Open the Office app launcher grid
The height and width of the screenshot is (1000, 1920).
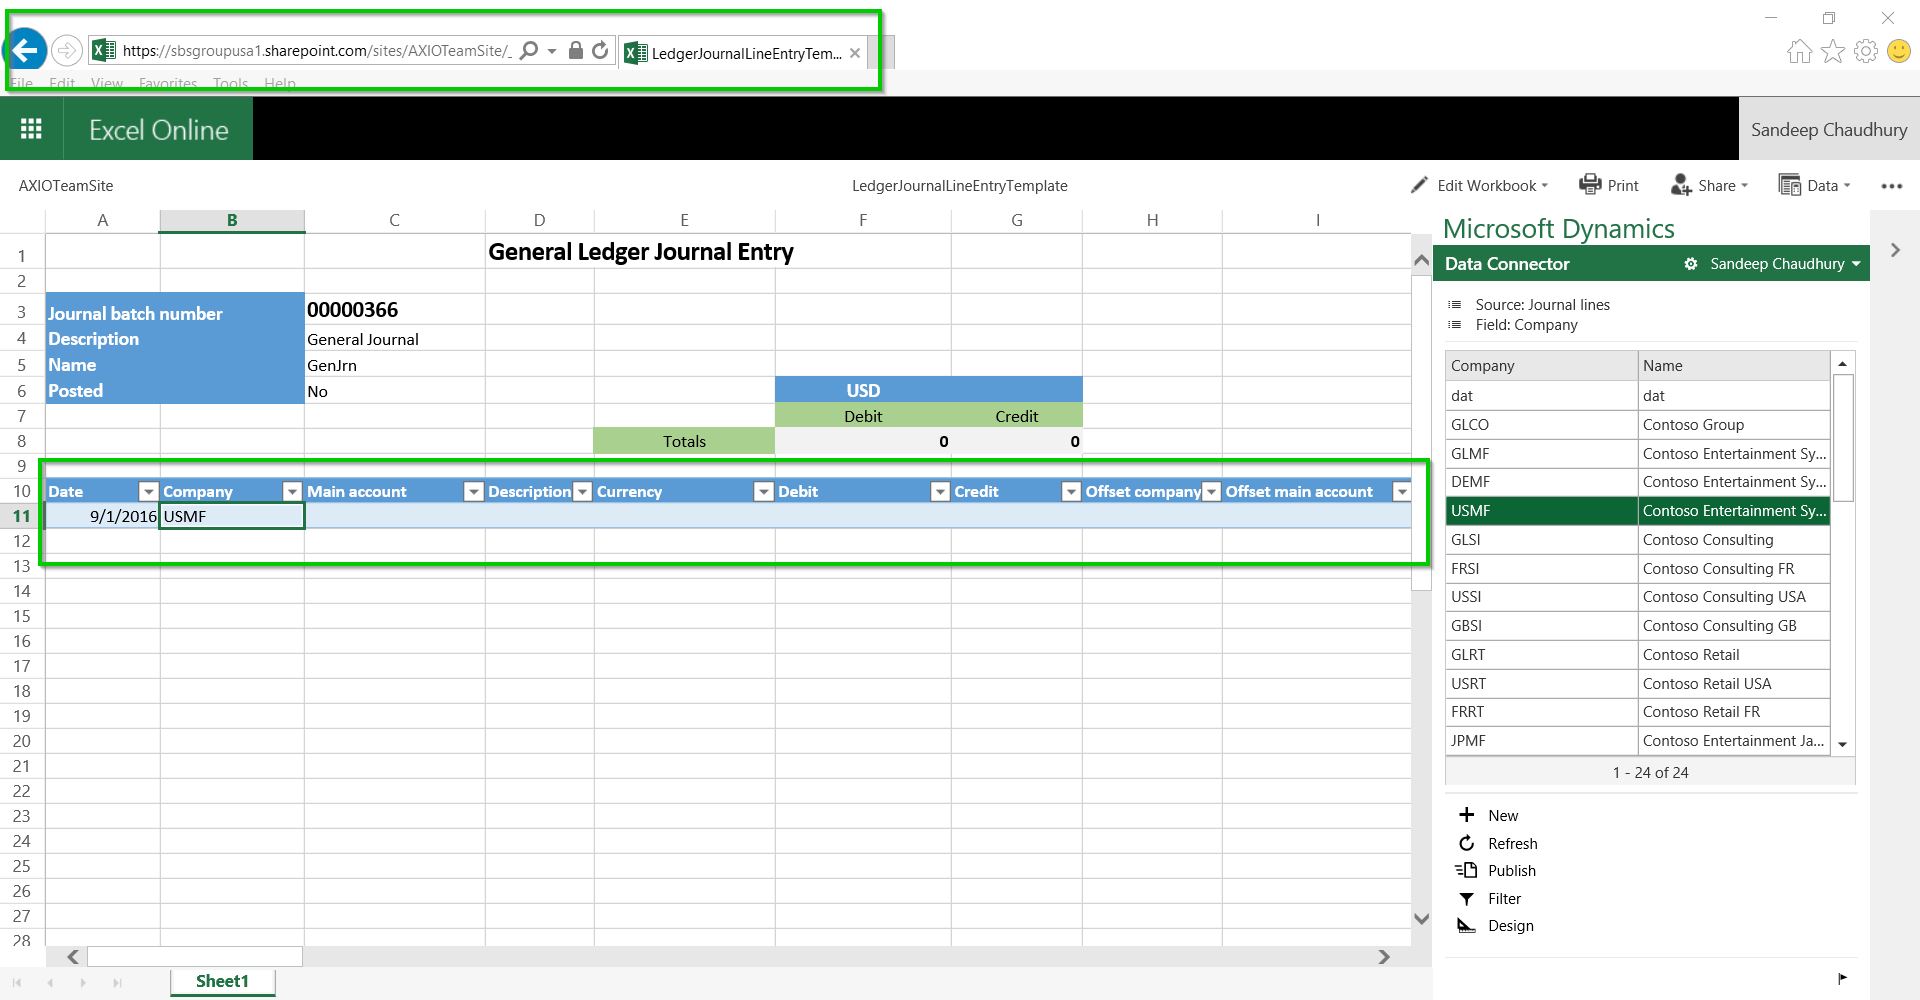pos(30,128)
